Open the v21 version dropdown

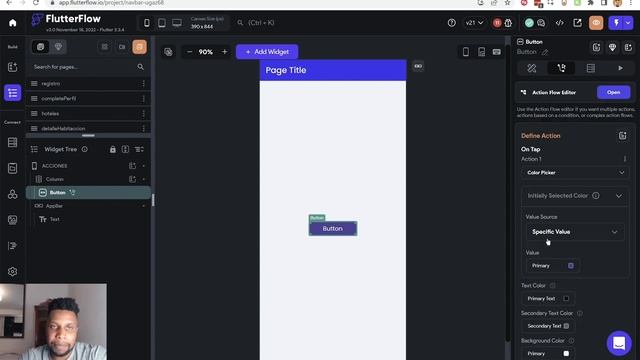click(x=474, y=23)
